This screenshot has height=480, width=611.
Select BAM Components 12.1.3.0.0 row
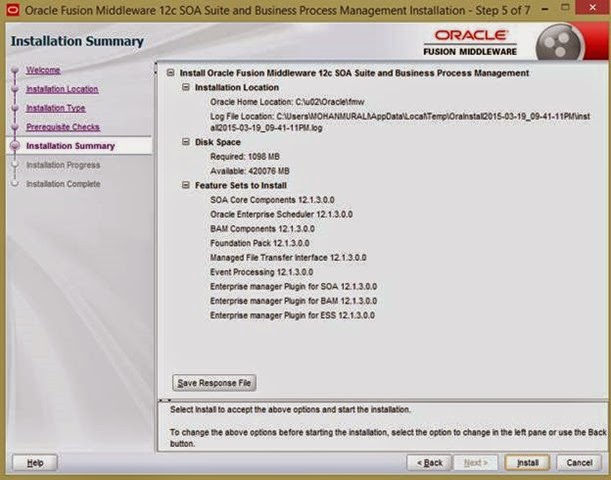tap(262, 229)
